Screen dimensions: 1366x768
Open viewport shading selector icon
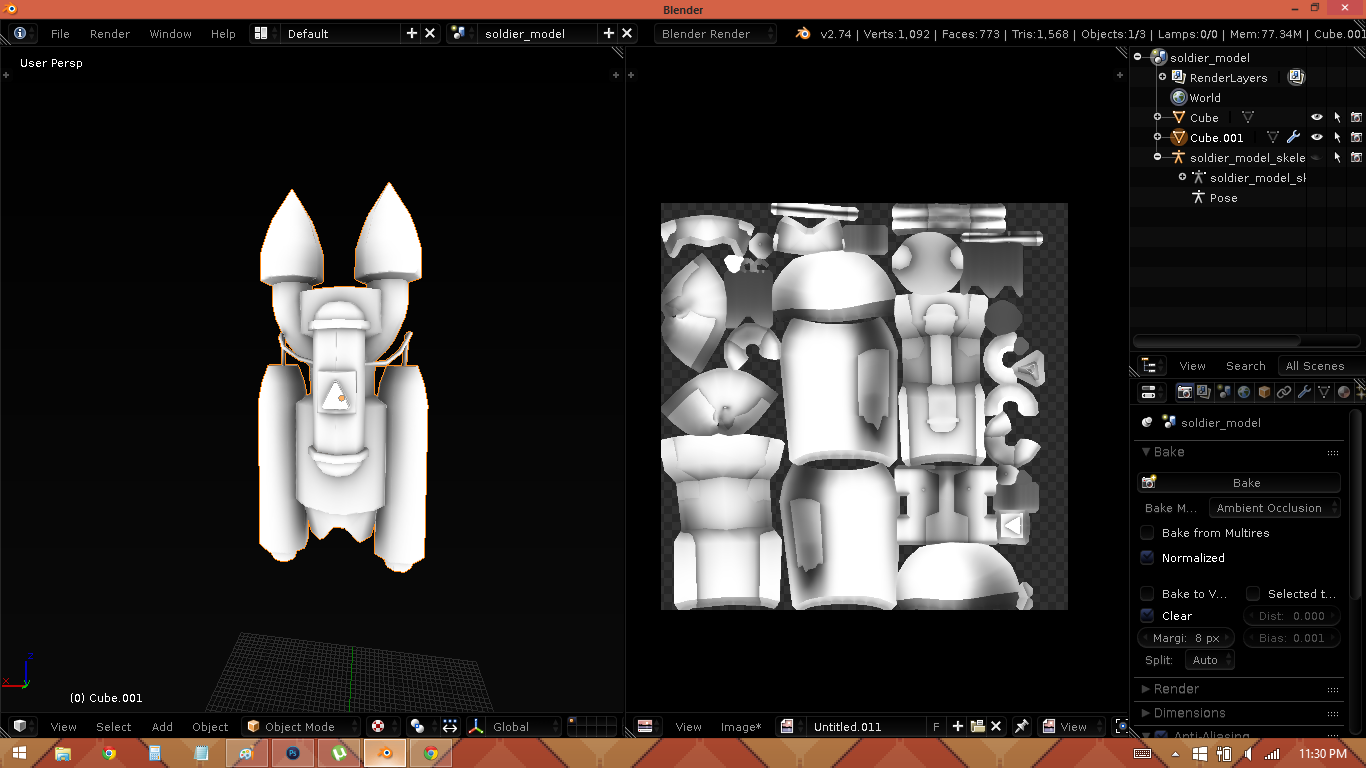point(382,727)
